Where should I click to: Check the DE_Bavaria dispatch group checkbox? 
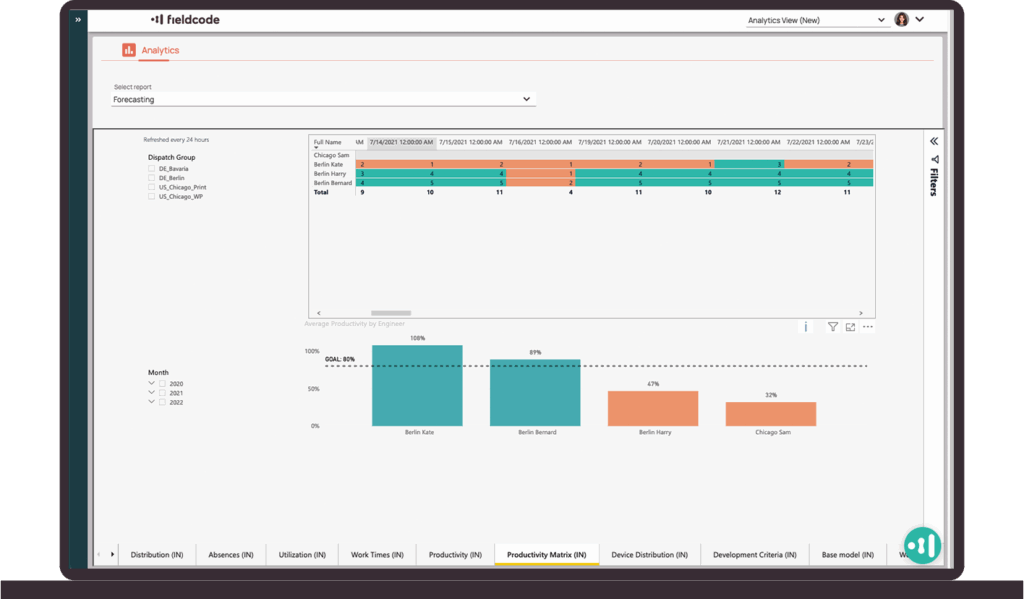(152, 169)
